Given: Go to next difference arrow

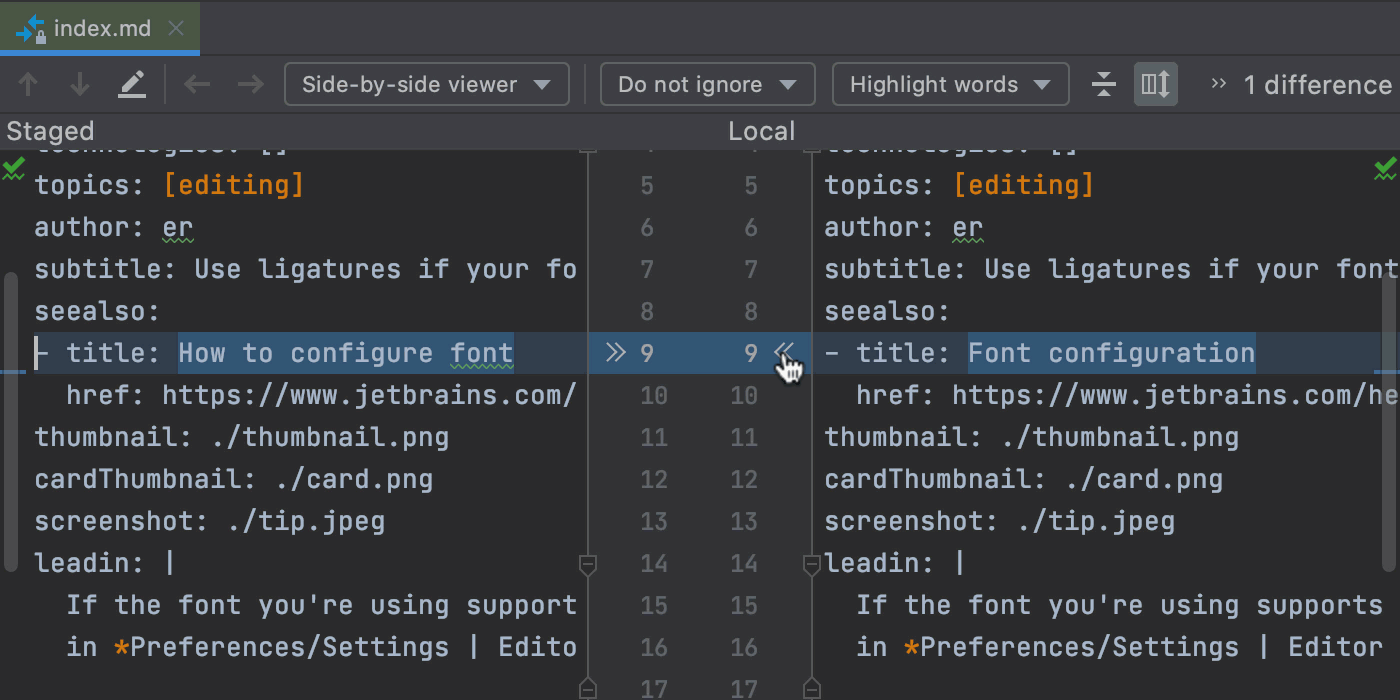Looking at the screenshot, I should coord(80,85).
